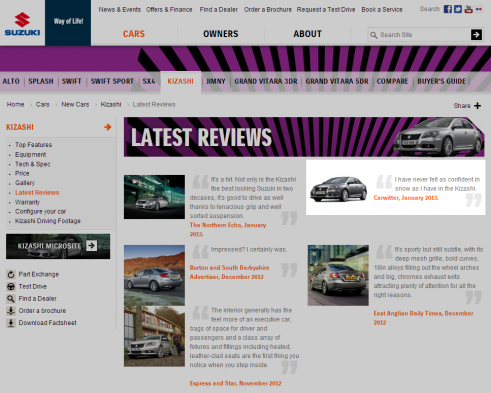Open the East Anglian Daily Times thumbnail

point(338,275)
